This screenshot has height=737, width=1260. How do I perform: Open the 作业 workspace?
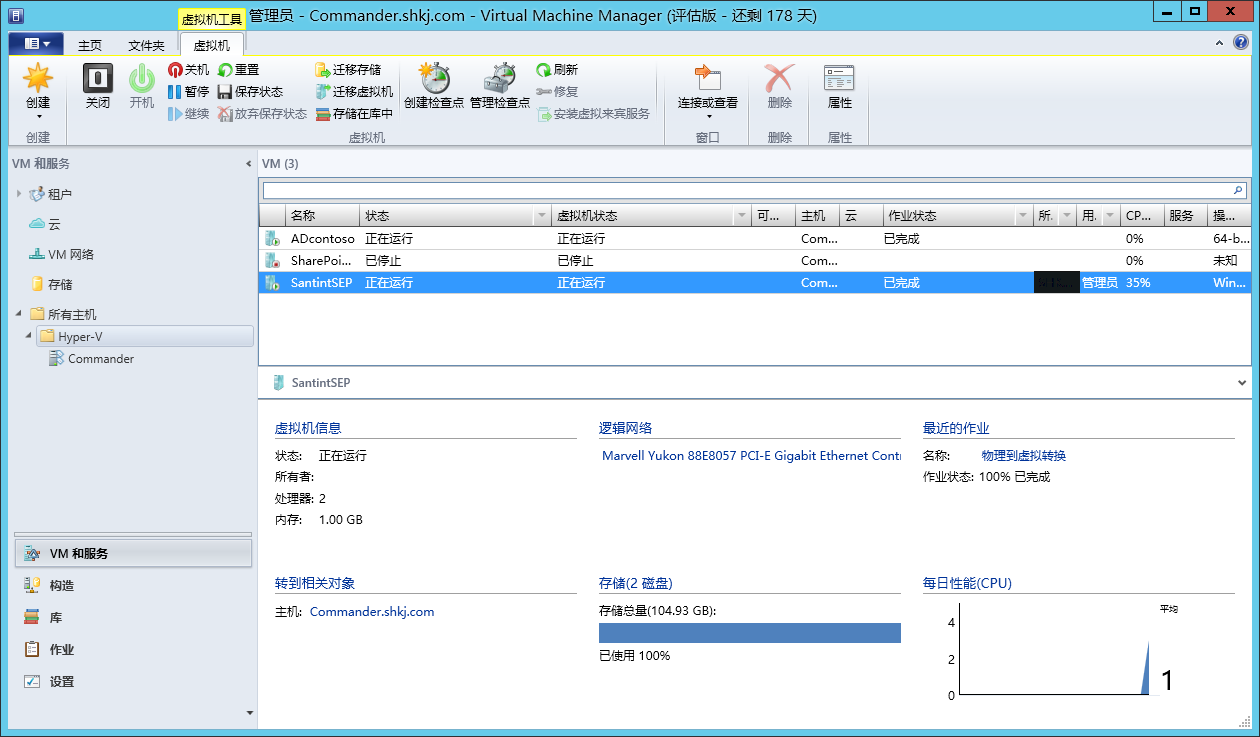point(133,650)
